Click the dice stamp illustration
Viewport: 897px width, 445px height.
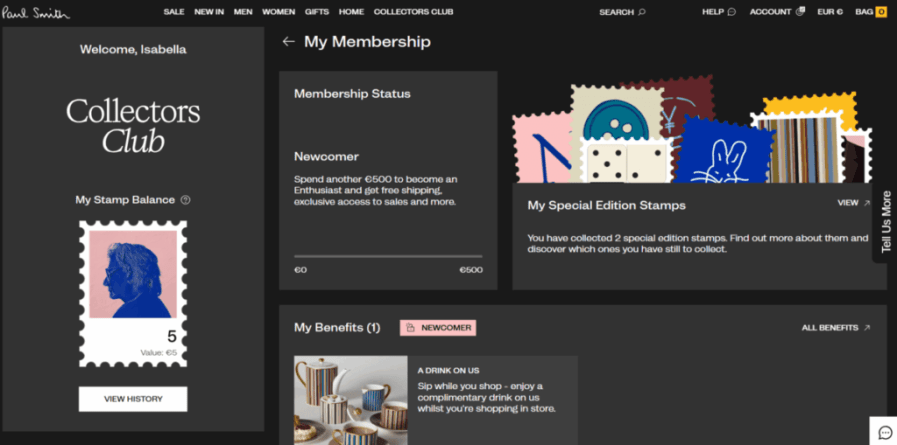click(625, 161)
